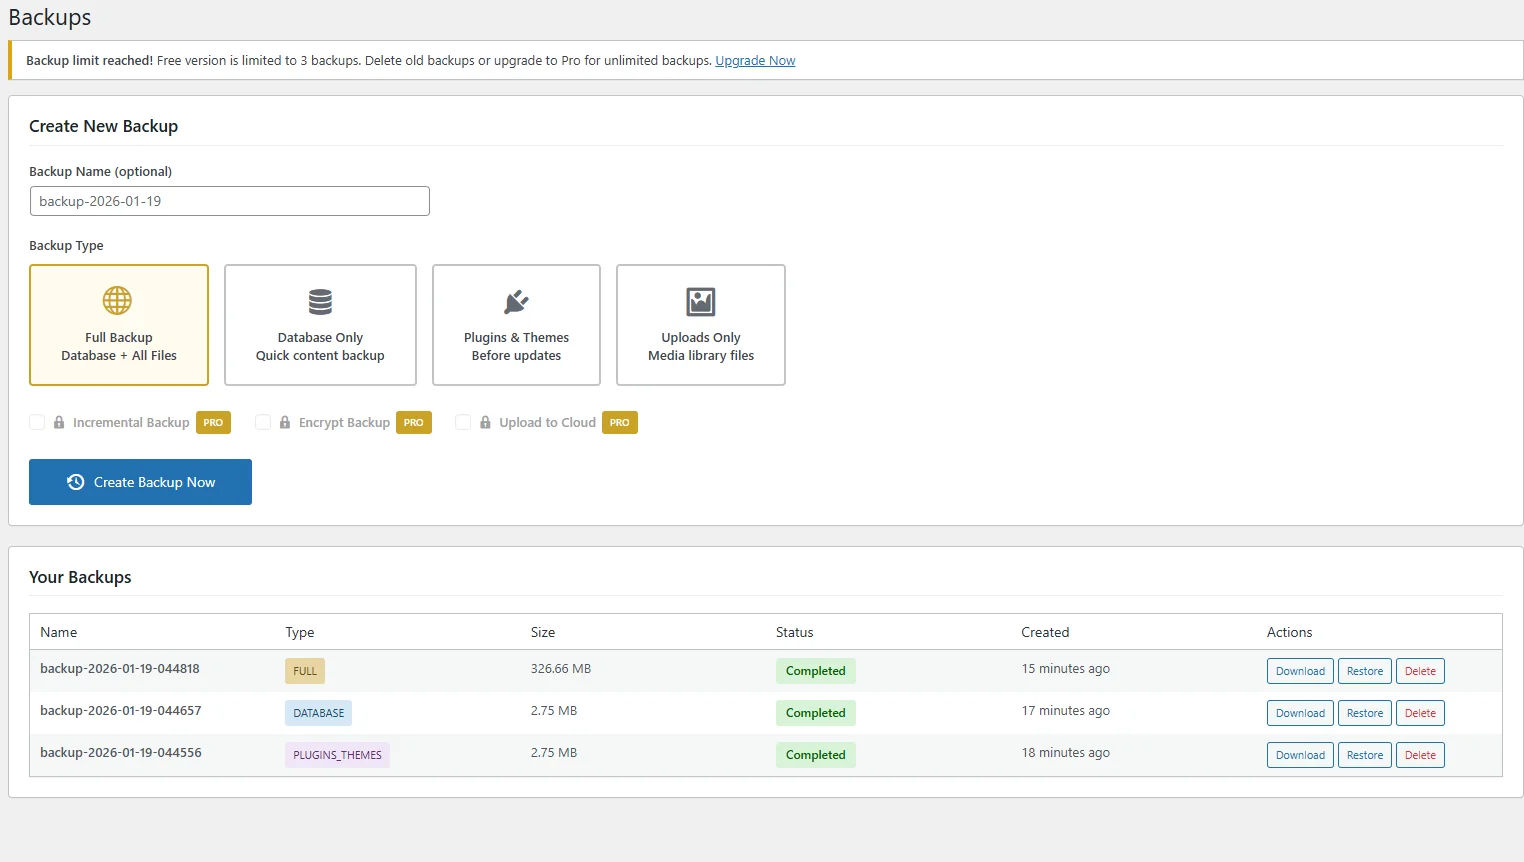Screen dimensions: 1524x862
Task: Enable the Incremental Backup checkbox
Action: point(37,422)
